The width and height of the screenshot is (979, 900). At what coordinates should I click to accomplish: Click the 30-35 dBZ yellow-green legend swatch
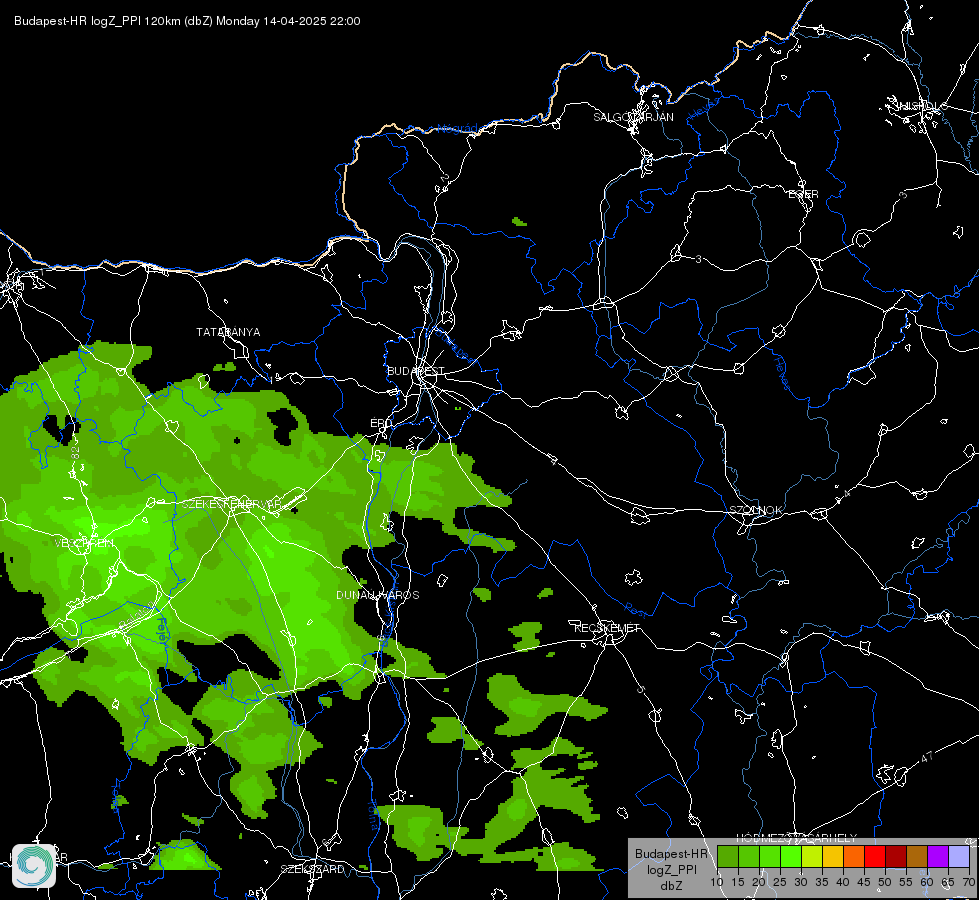pos(812,856)
